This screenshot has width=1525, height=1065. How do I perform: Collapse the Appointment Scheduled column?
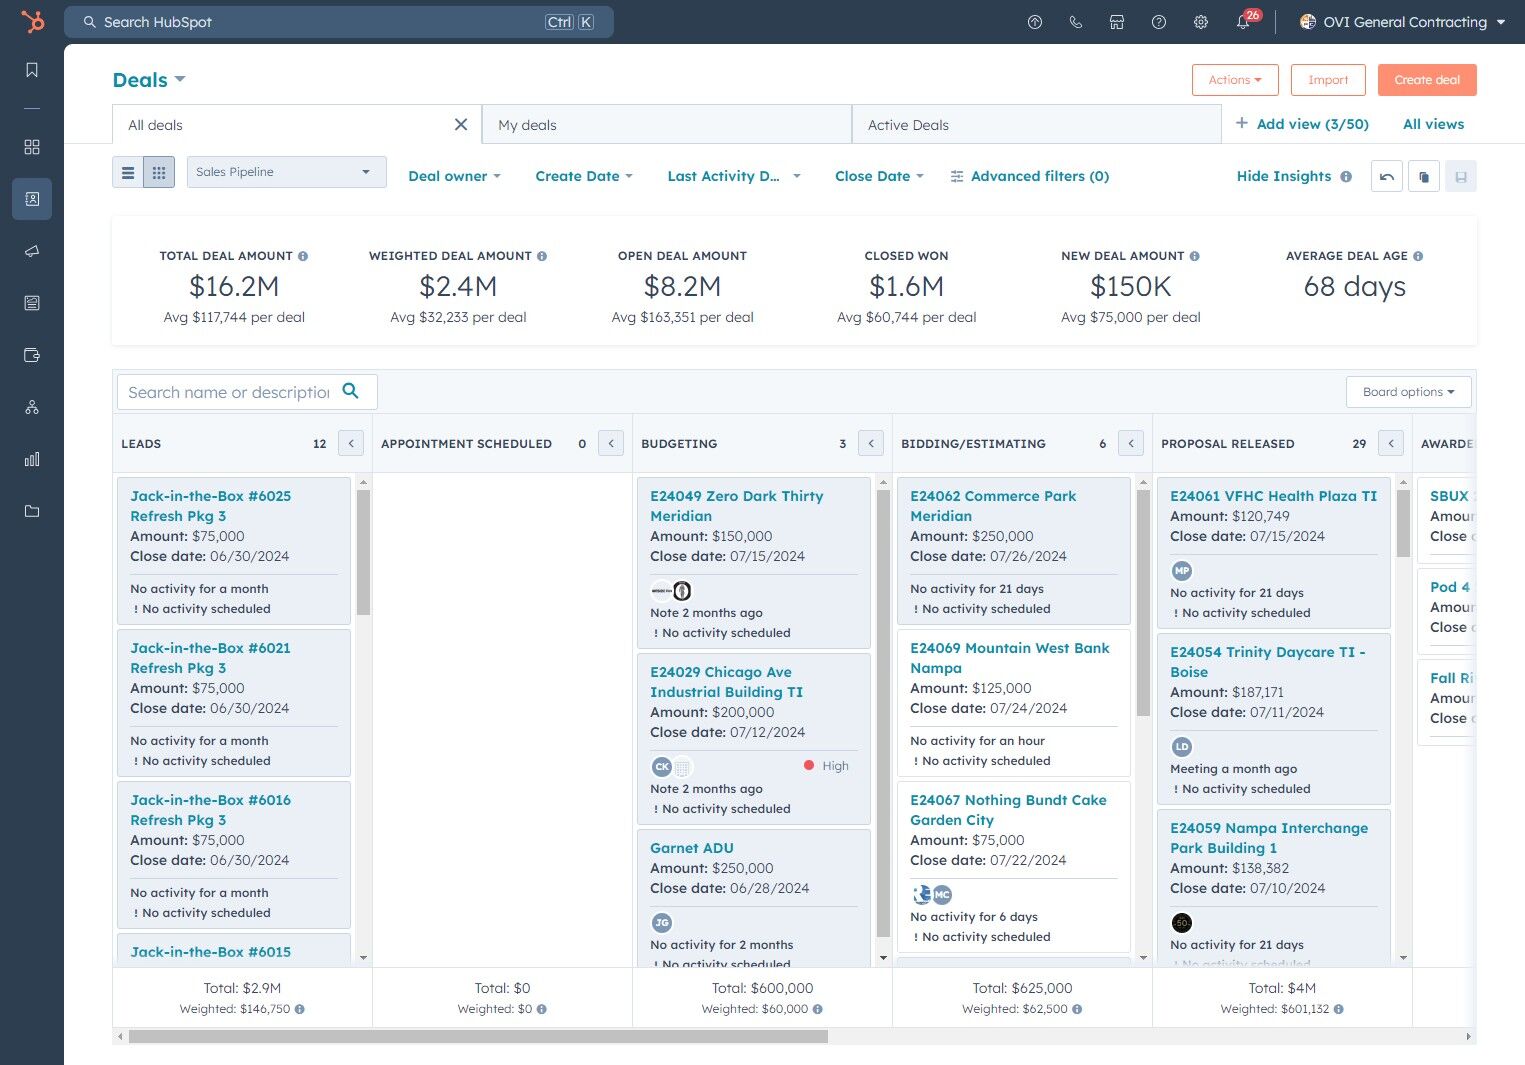(611, 443)
